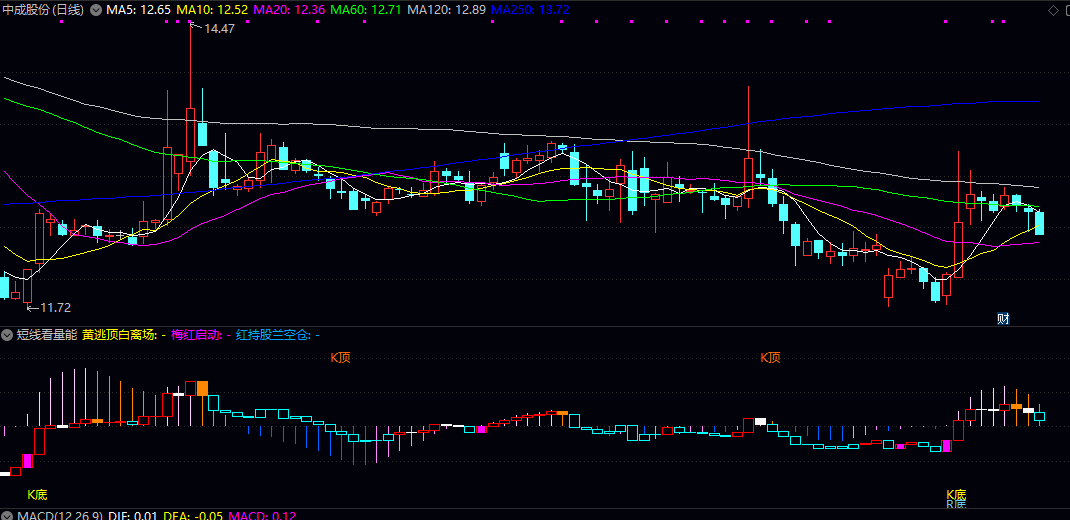Click the first diamond icon at top right

(1052, 9)
